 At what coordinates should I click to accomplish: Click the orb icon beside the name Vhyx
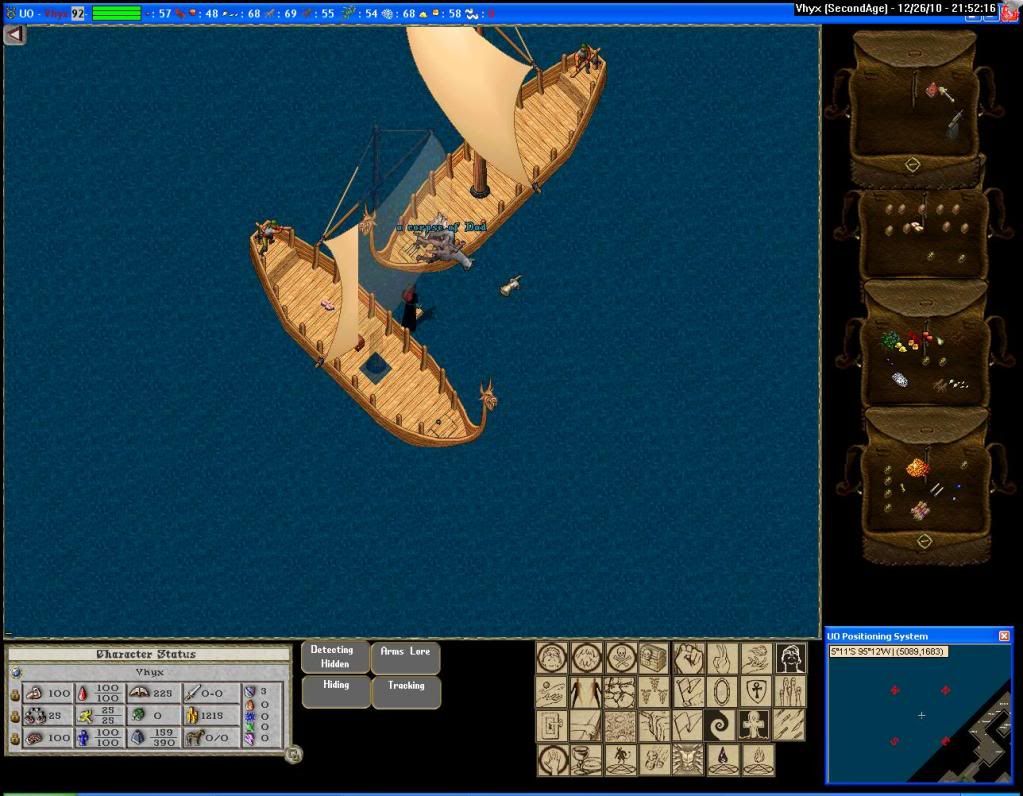tap(16, 673)
